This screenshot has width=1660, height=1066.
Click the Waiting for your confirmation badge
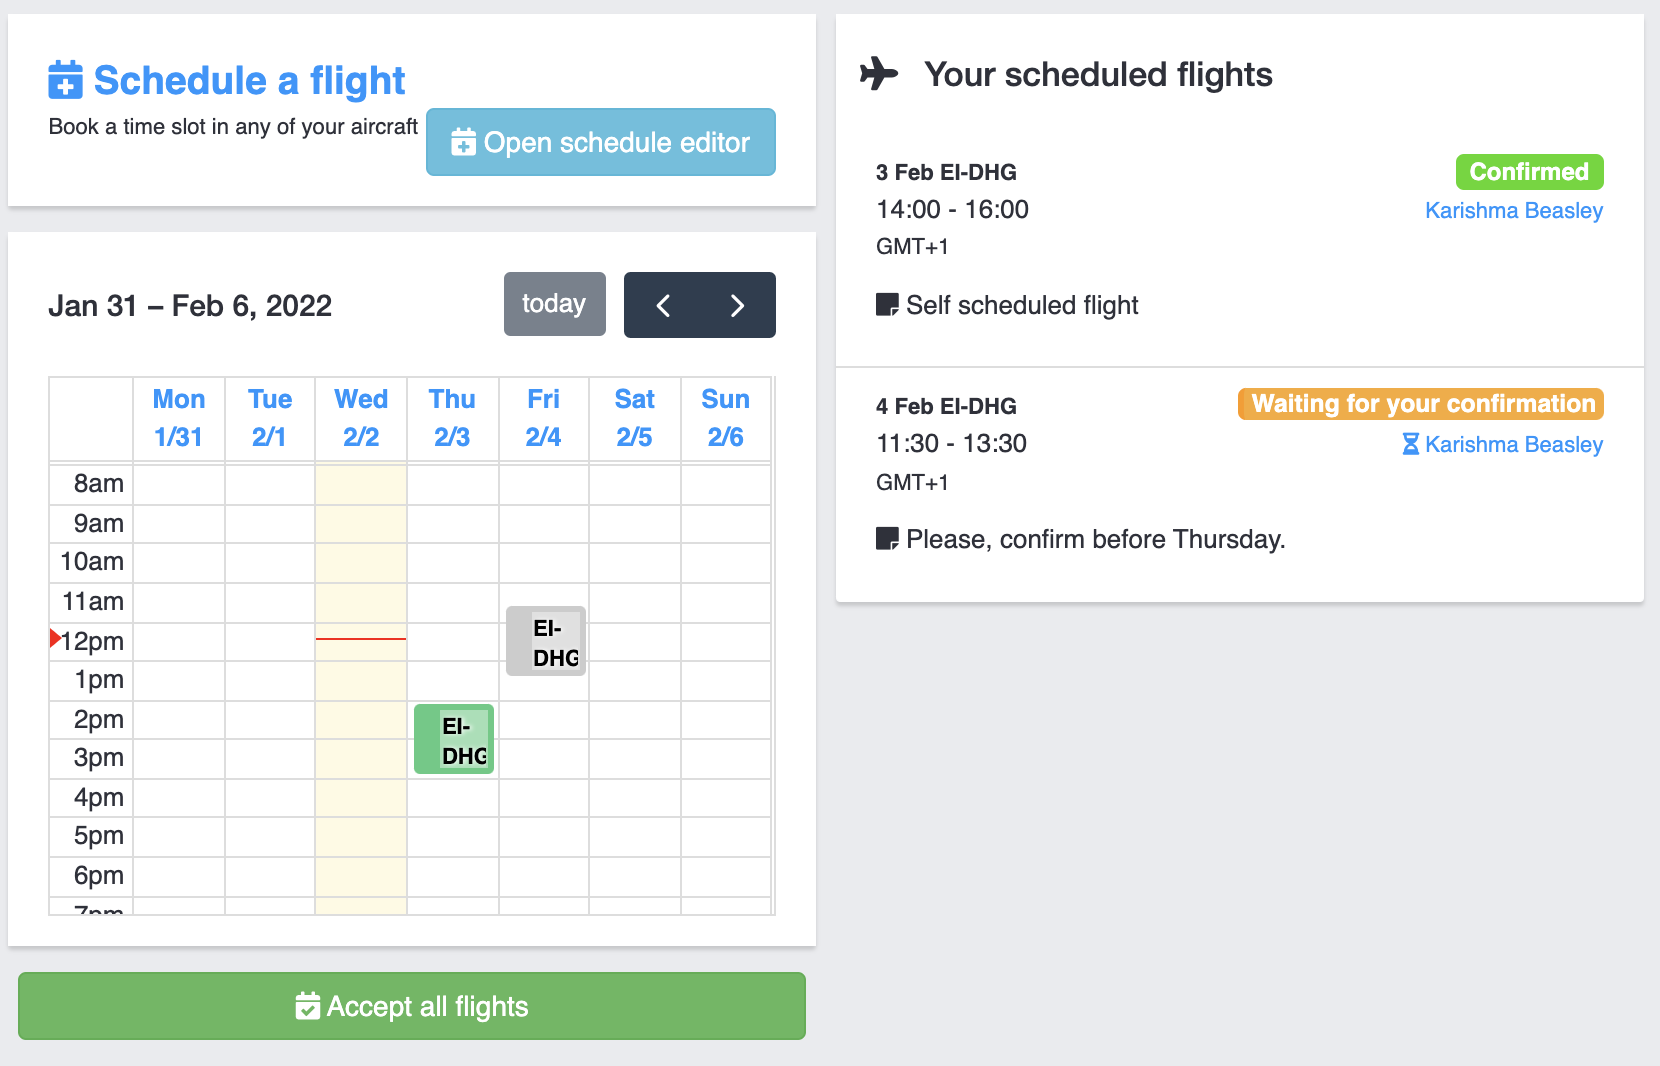pyautogui.click(x=1420, y=404)
